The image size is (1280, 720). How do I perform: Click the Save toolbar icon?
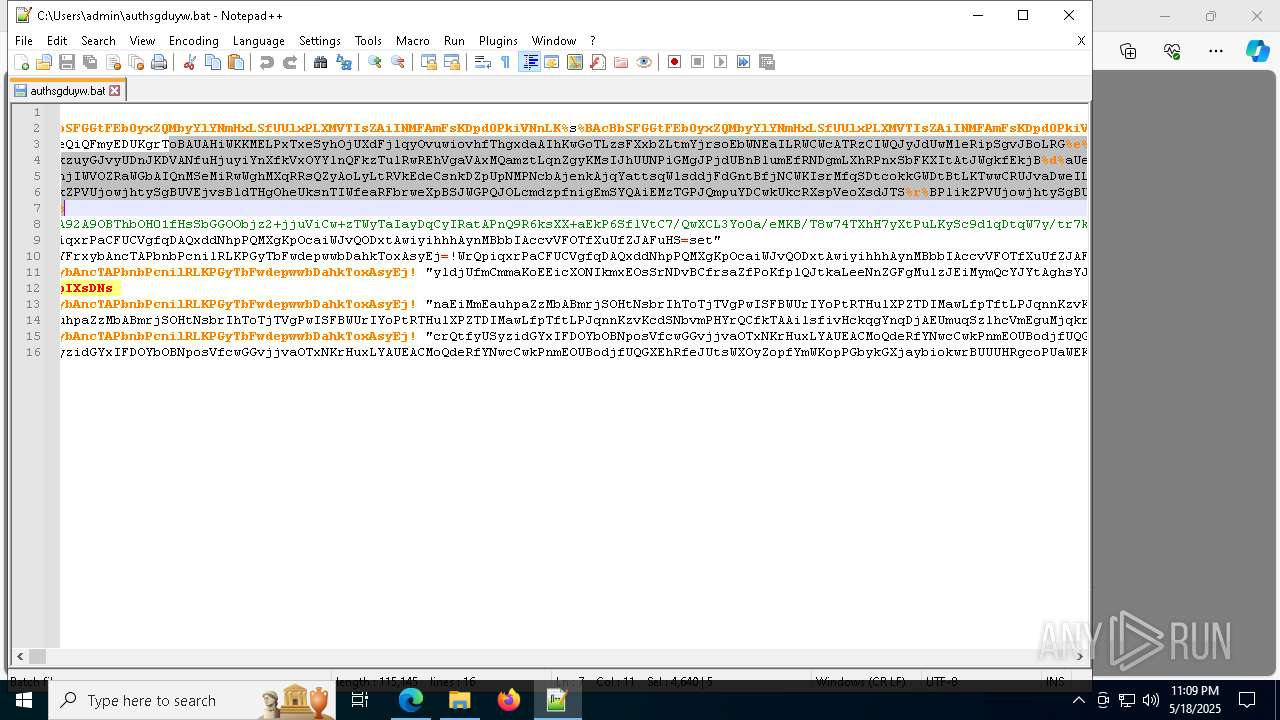click(x=67, y=62)
